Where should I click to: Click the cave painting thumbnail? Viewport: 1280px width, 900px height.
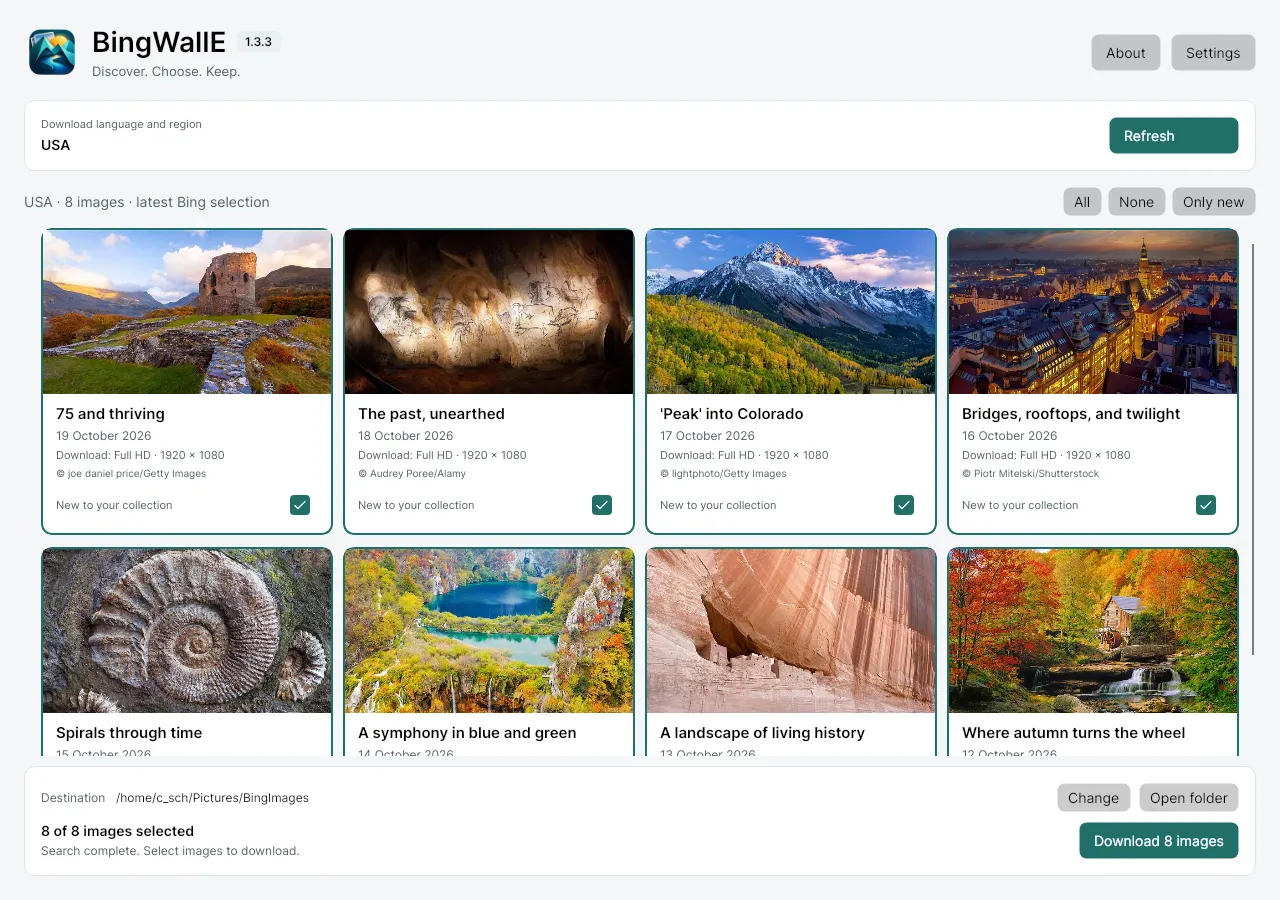[489, 312]
